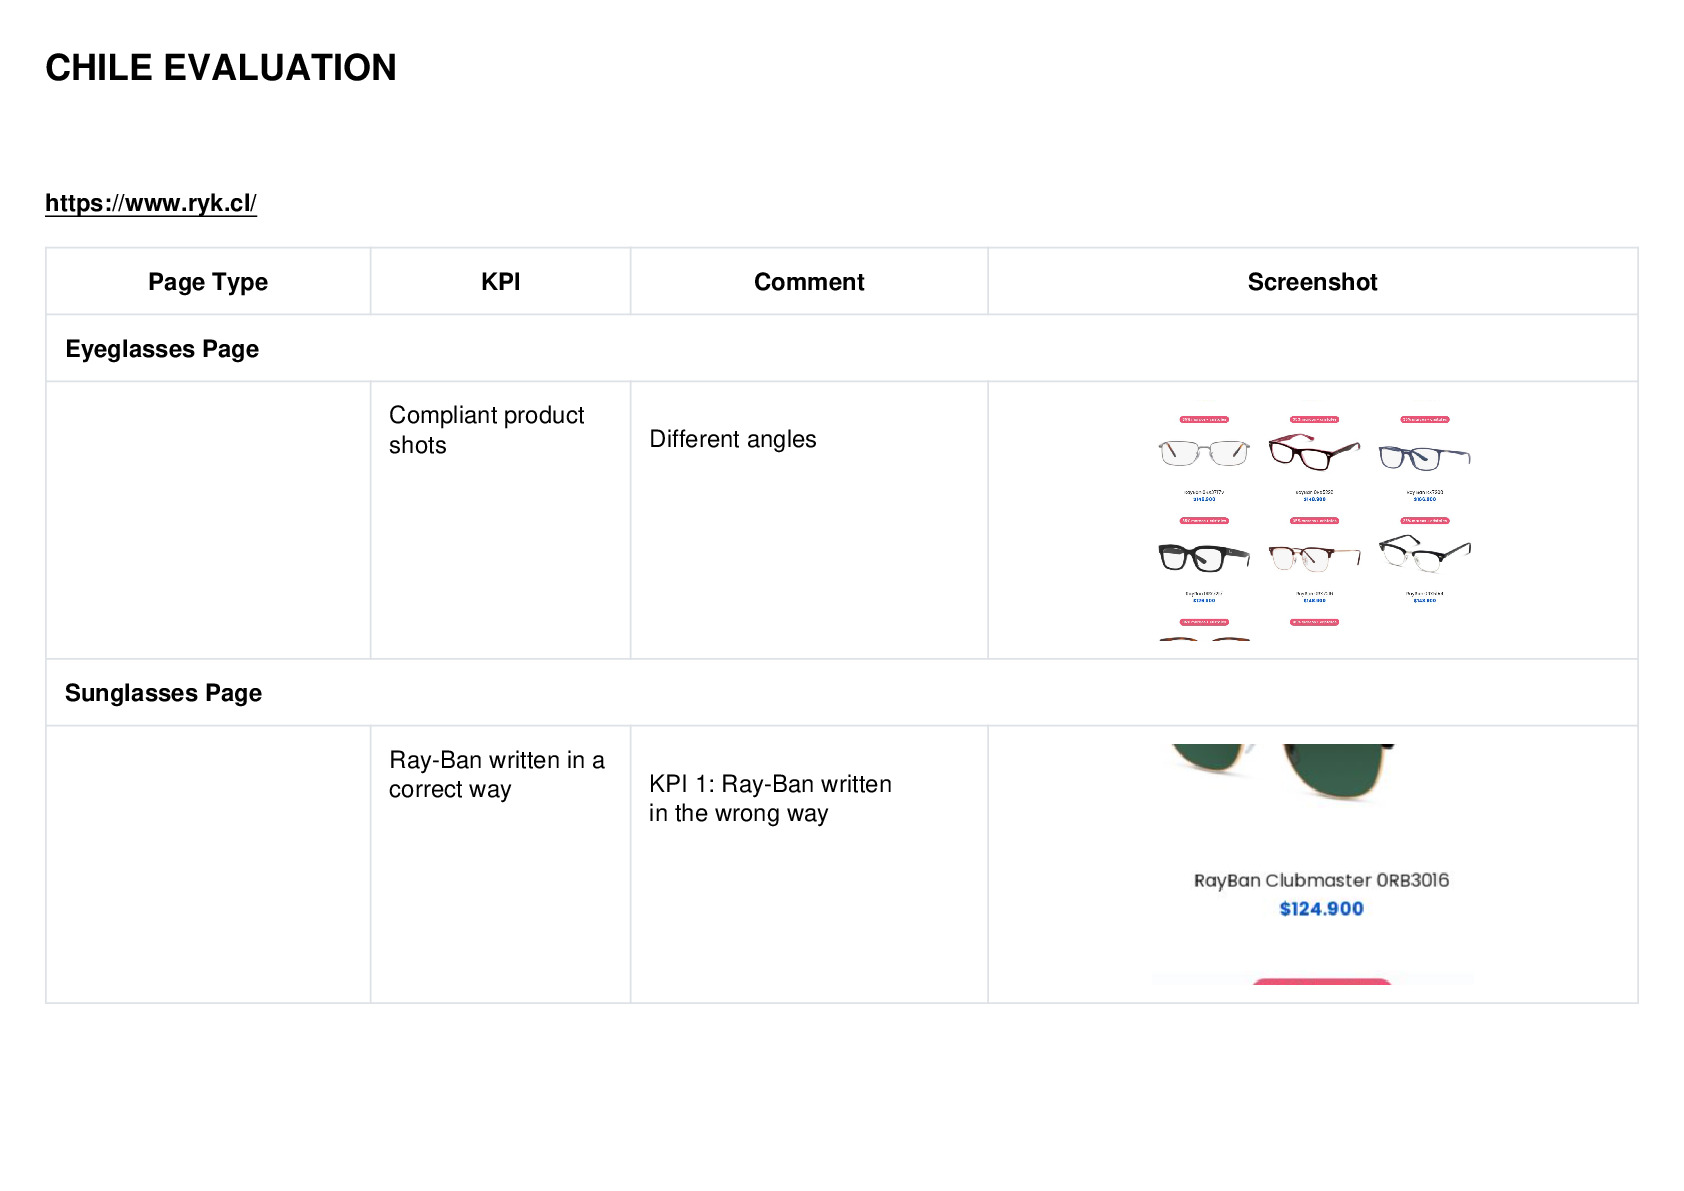
Task: Open the https://www.ryk.cl/ hyperlink
Action: pyautogui.click(x=151, y=203)
